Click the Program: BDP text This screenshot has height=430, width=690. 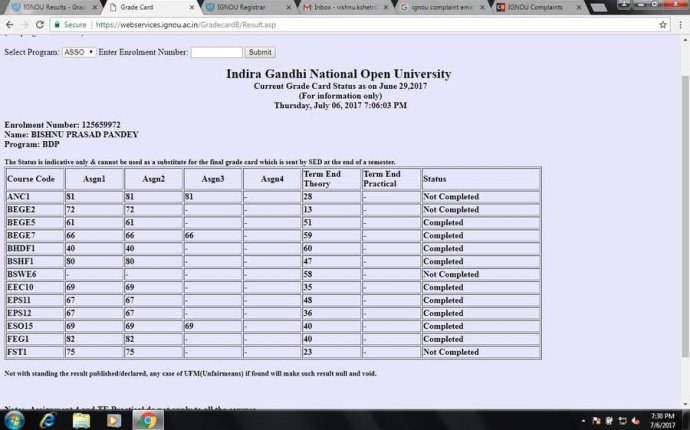tap(32, 144)
